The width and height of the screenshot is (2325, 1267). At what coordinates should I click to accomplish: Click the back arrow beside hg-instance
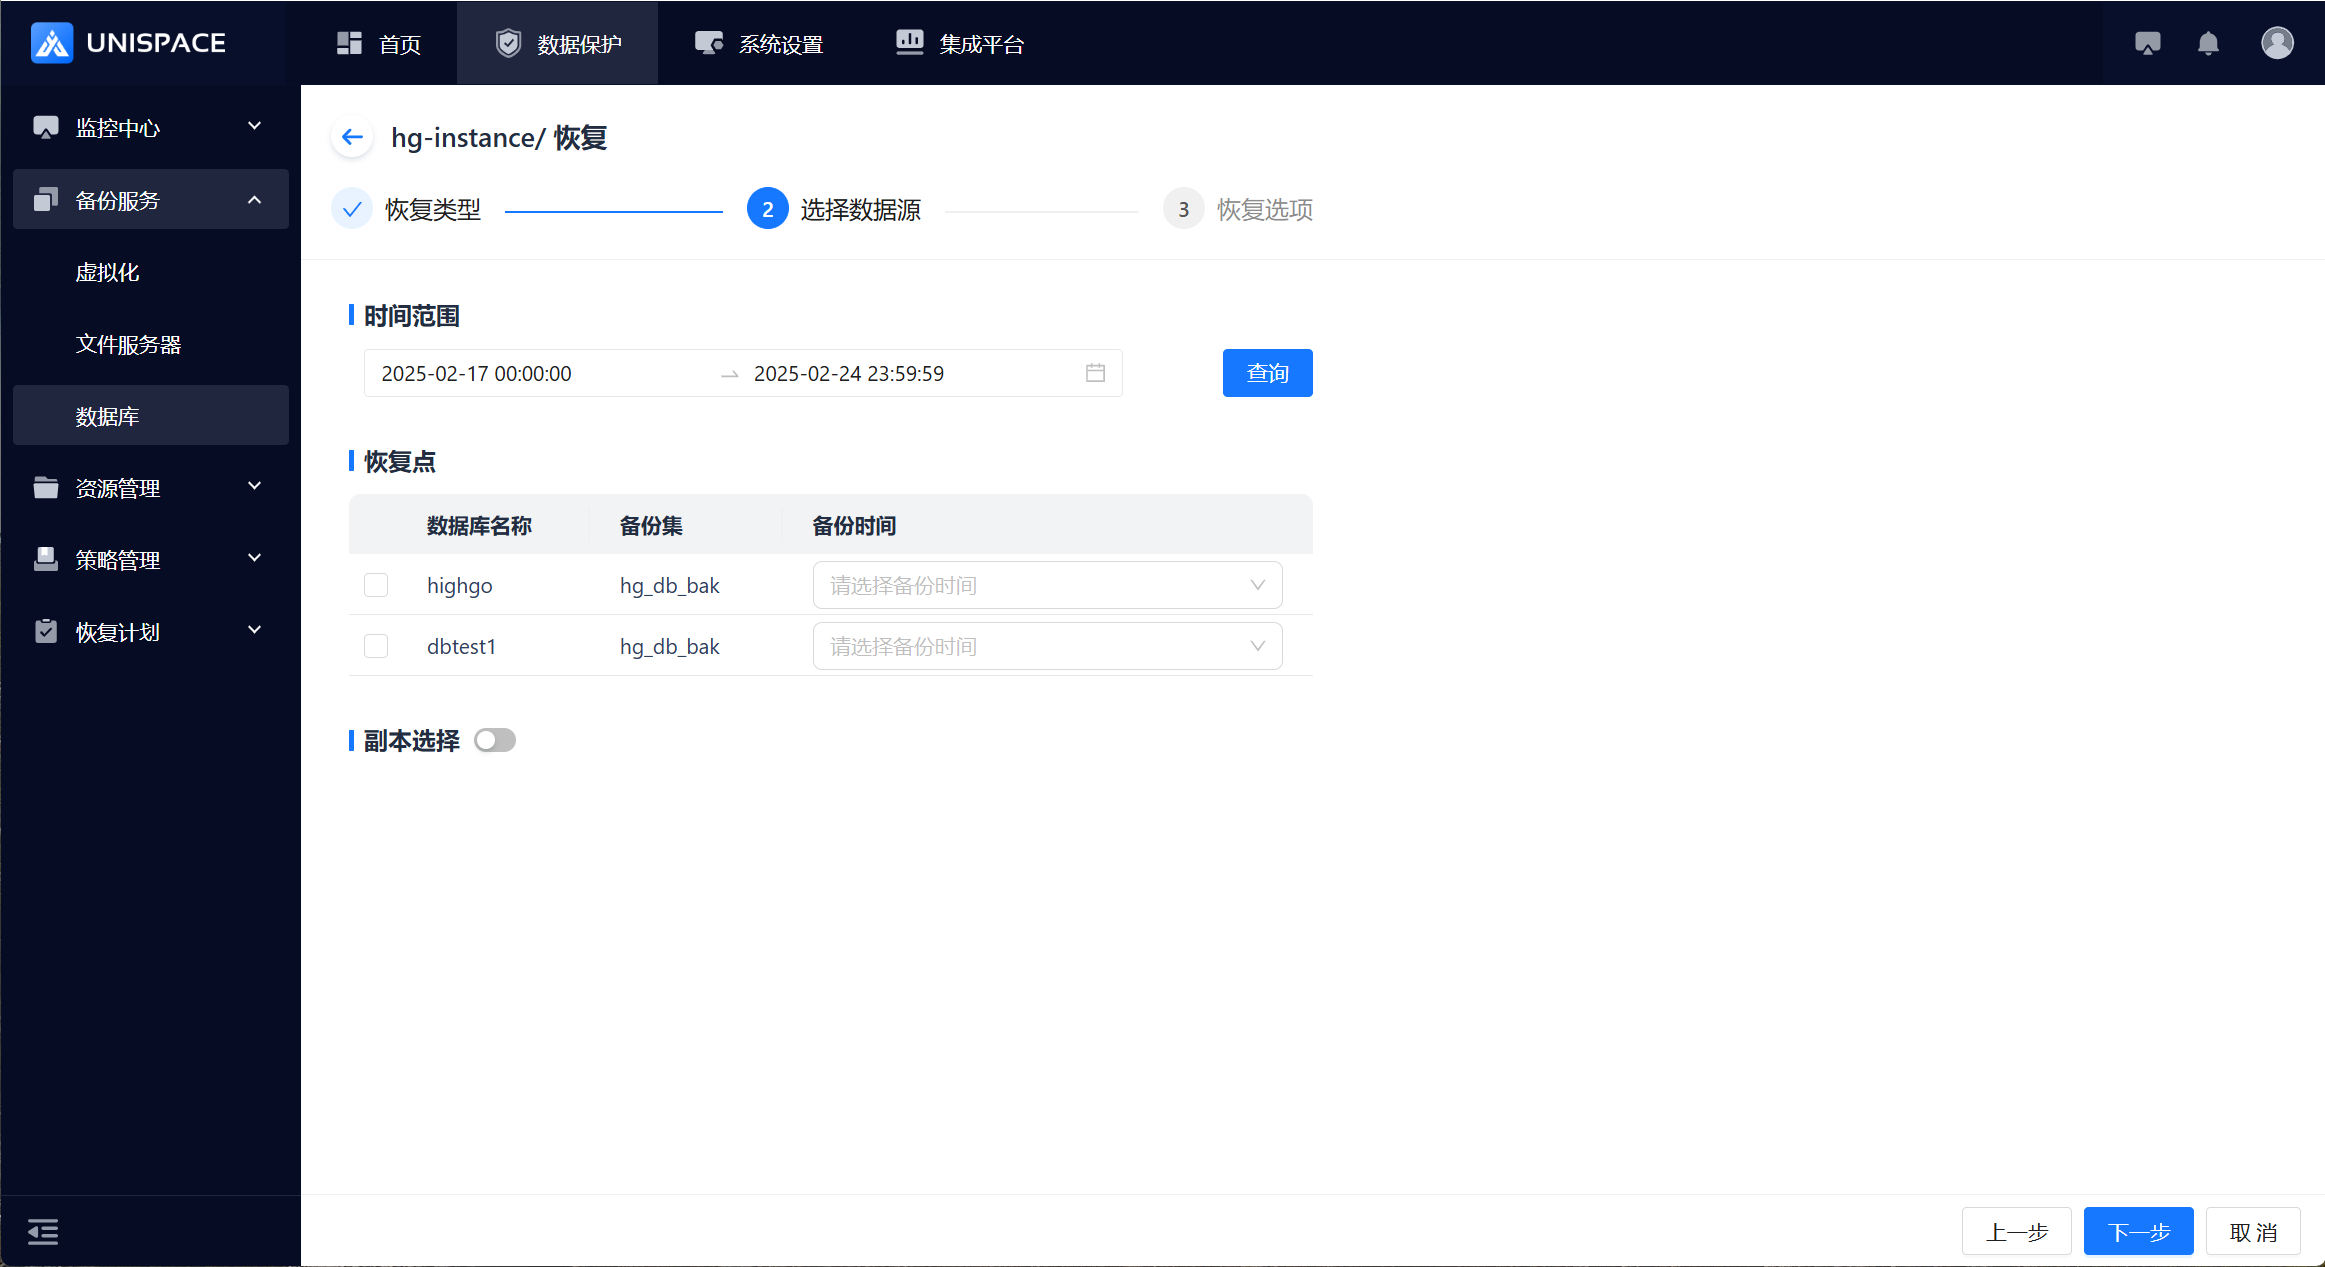[352, 137]
